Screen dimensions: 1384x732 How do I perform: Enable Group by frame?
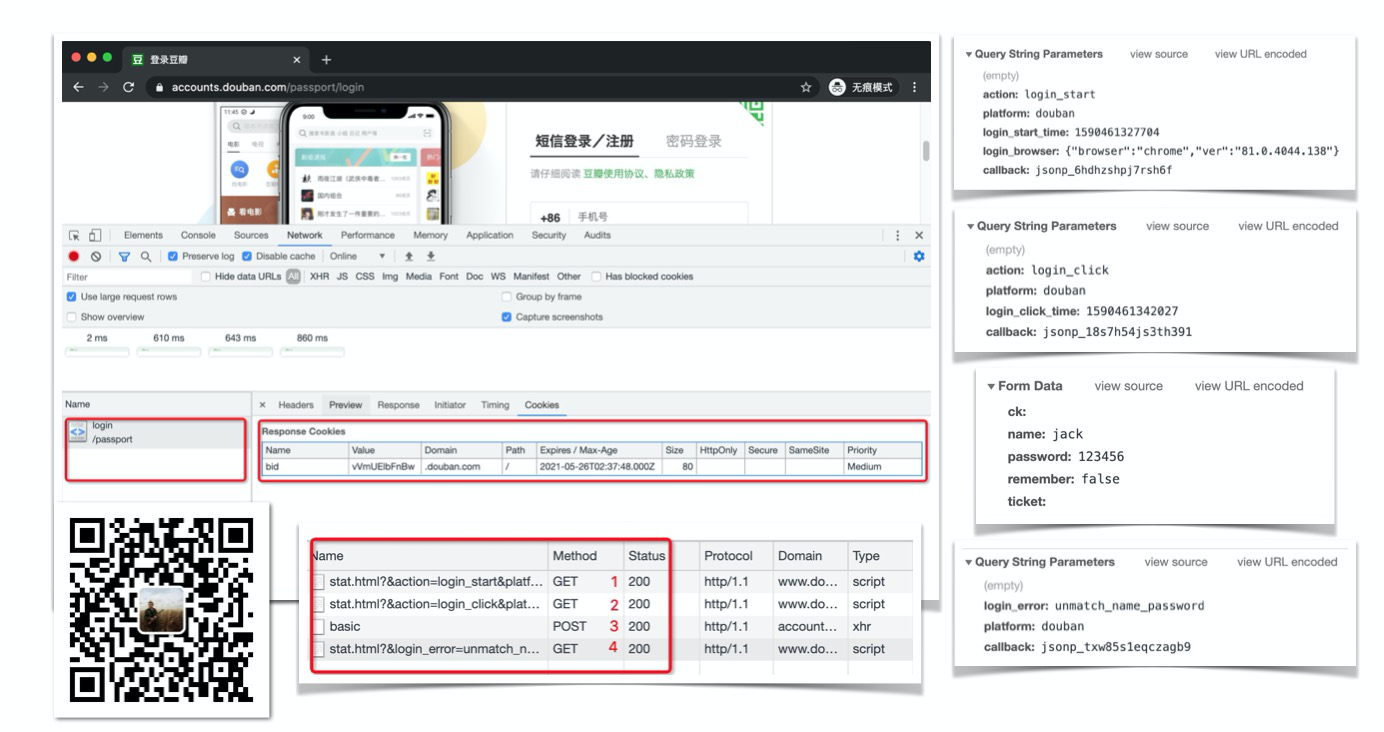coord(507,297)
